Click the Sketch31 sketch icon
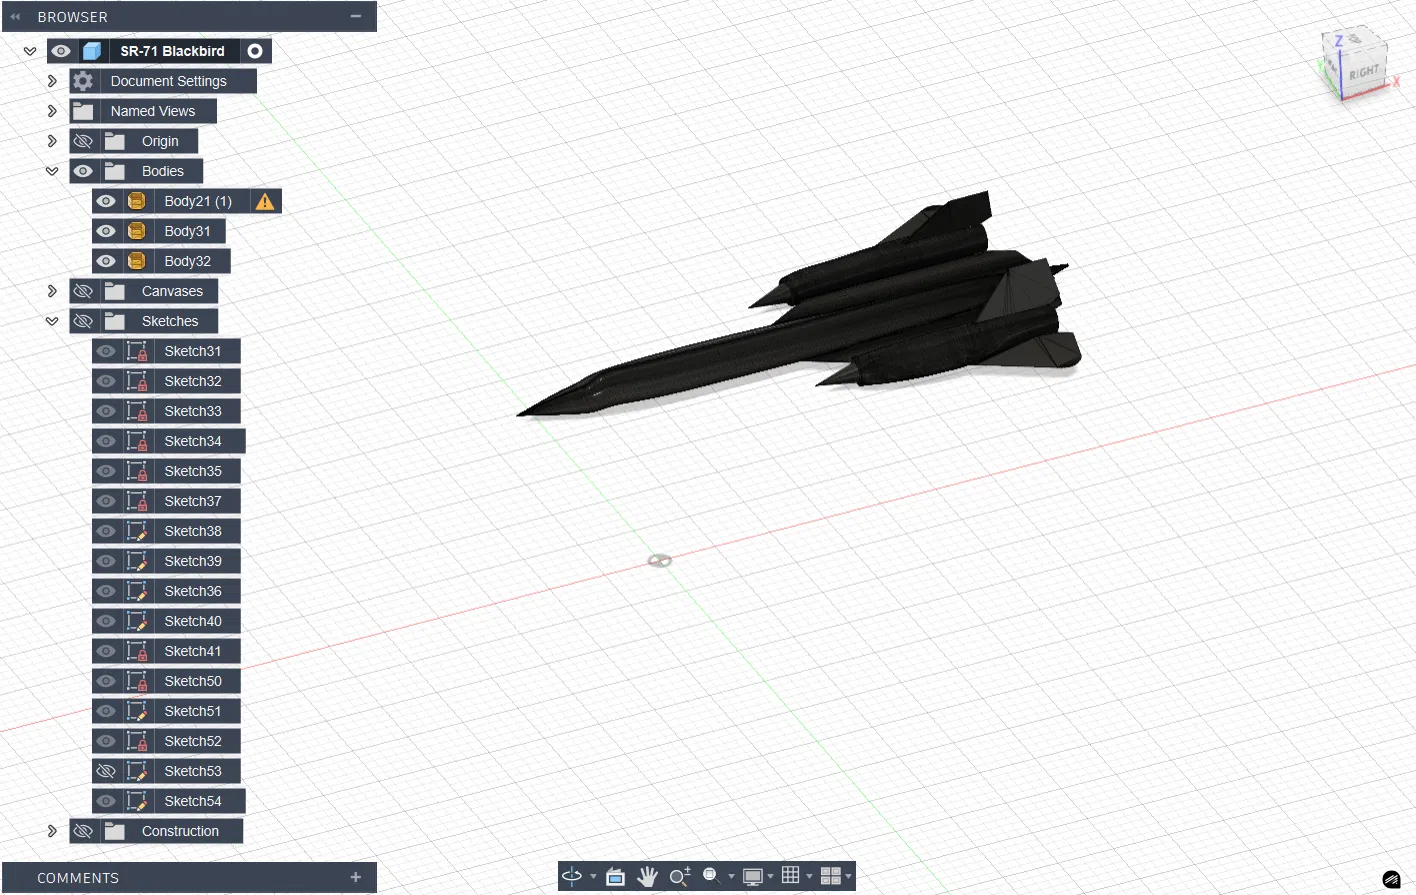This screenshot has width=1416, height=895. coord(137,351)
